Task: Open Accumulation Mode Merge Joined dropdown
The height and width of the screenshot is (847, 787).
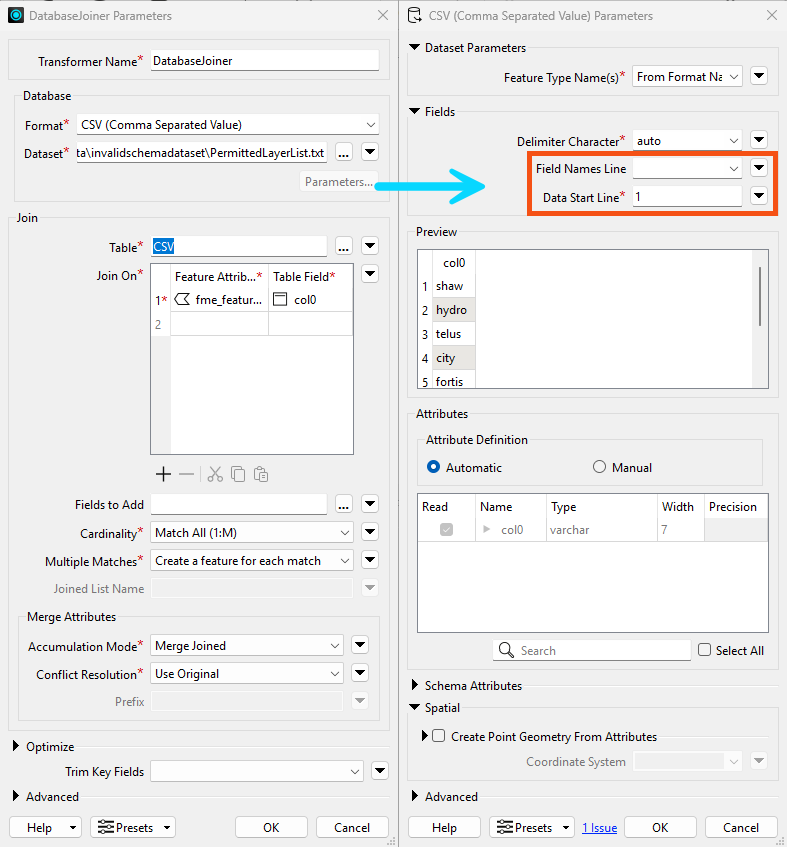Action: pos(247,646)
